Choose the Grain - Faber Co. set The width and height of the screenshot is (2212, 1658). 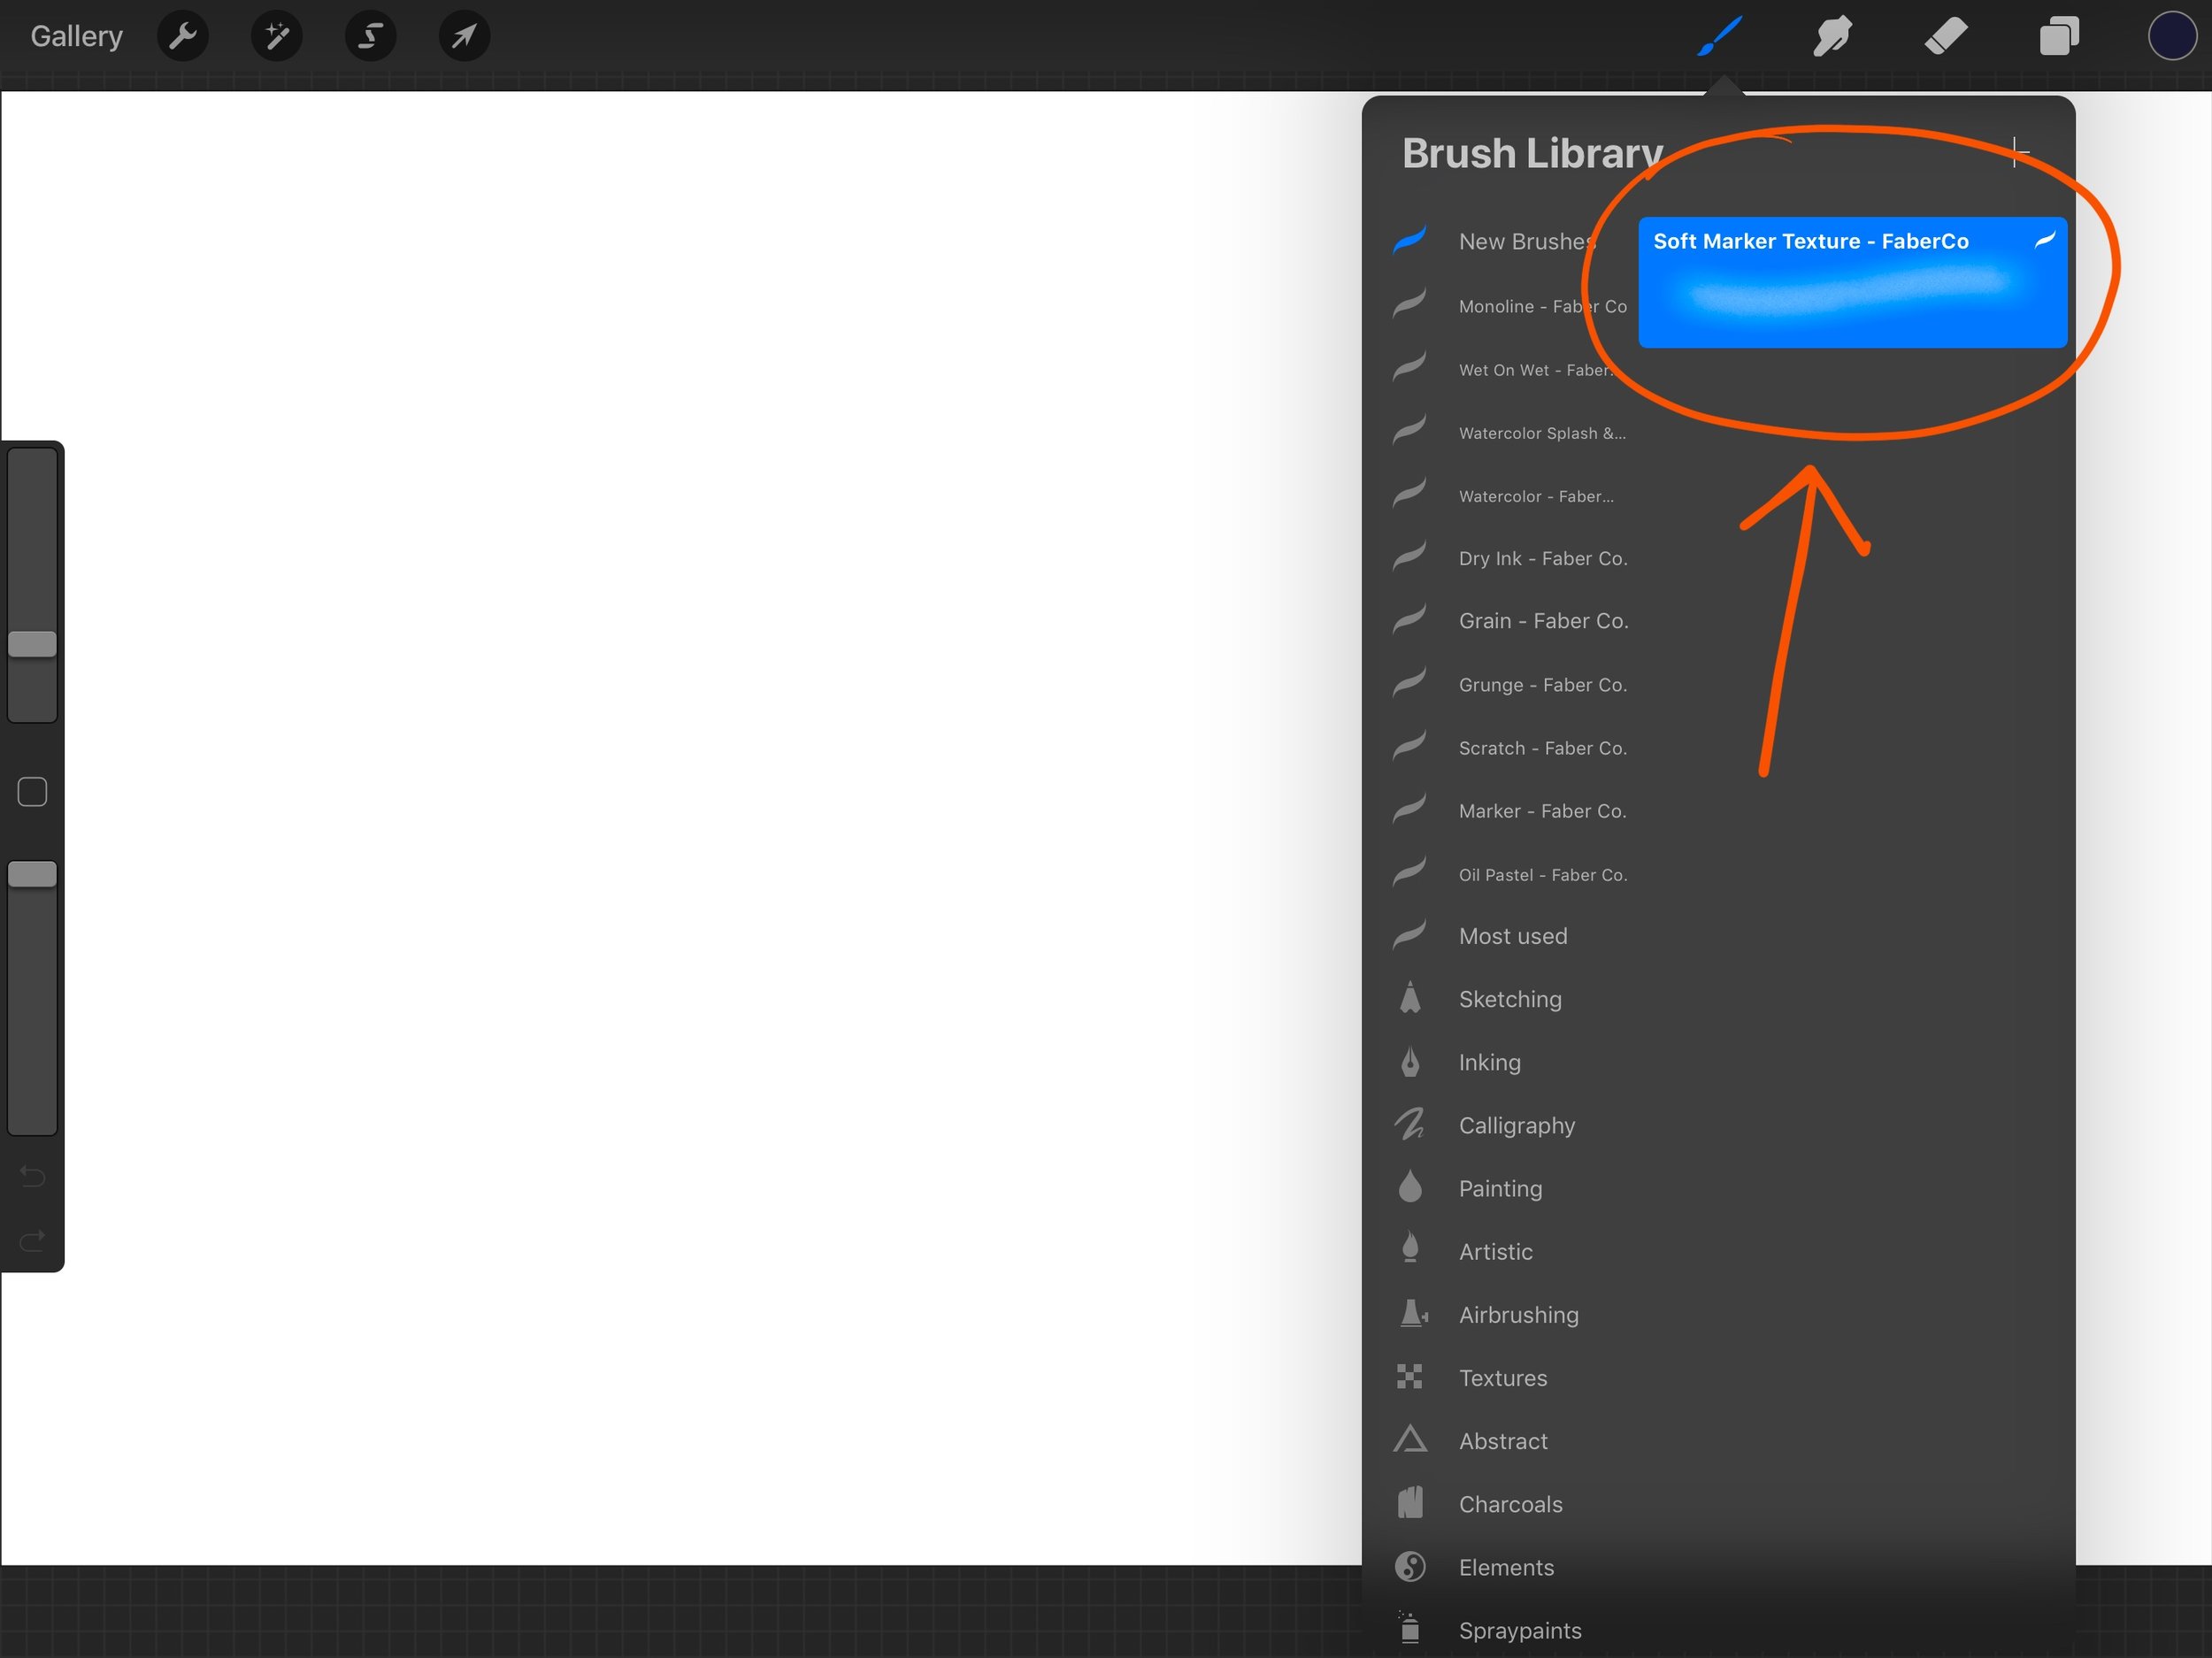coord(1542,621)
